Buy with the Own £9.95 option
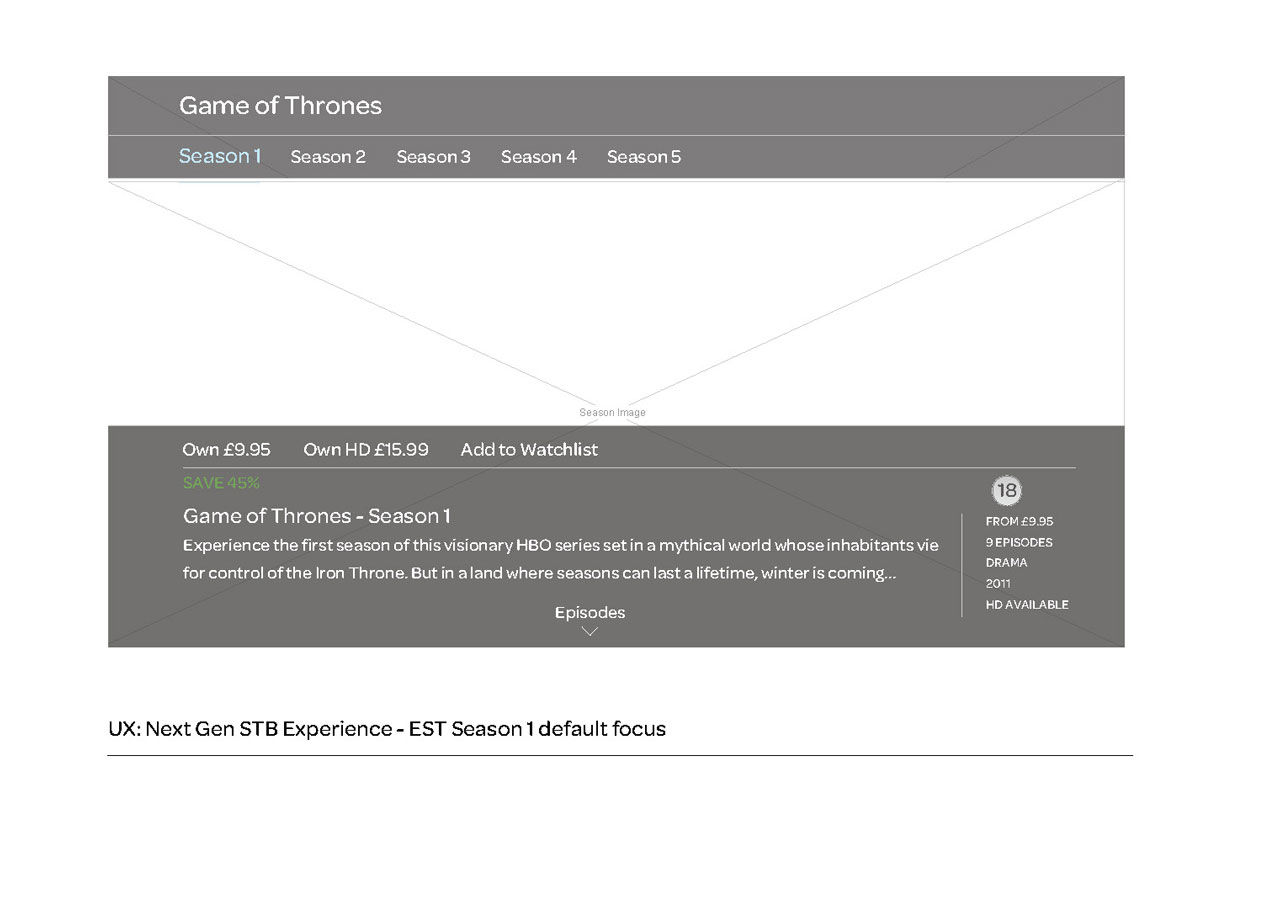This screenshot has height=907, width=1280. click(226, 450)
